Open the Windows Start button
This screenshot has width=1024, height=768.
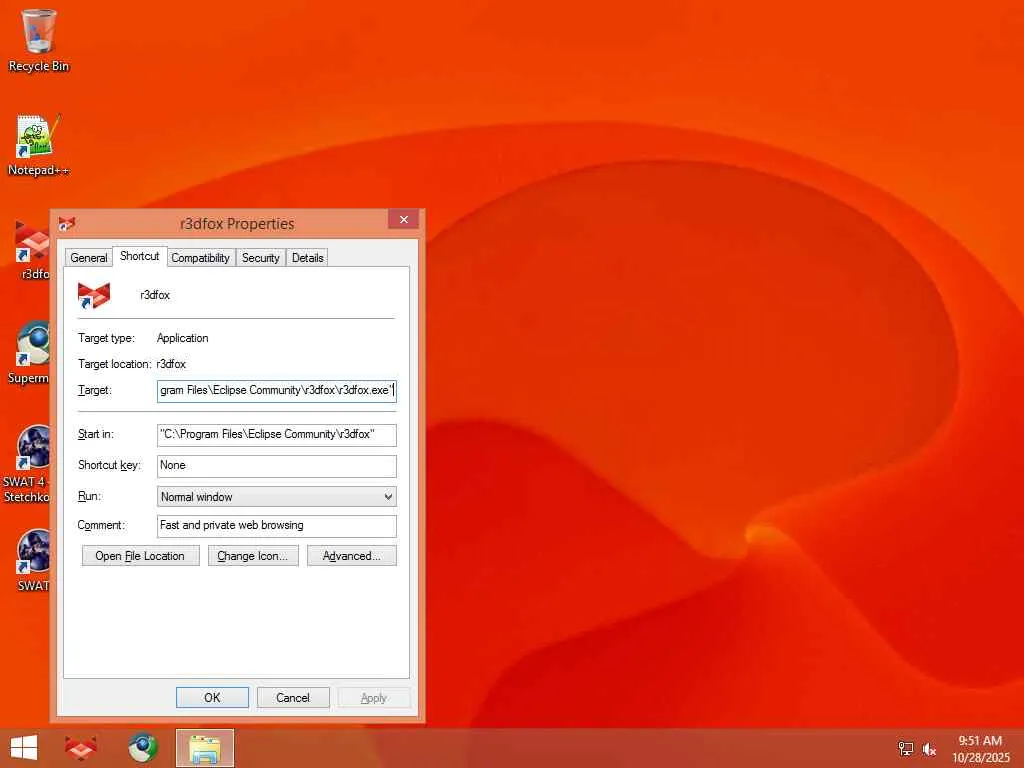click(x=24, y=748)
